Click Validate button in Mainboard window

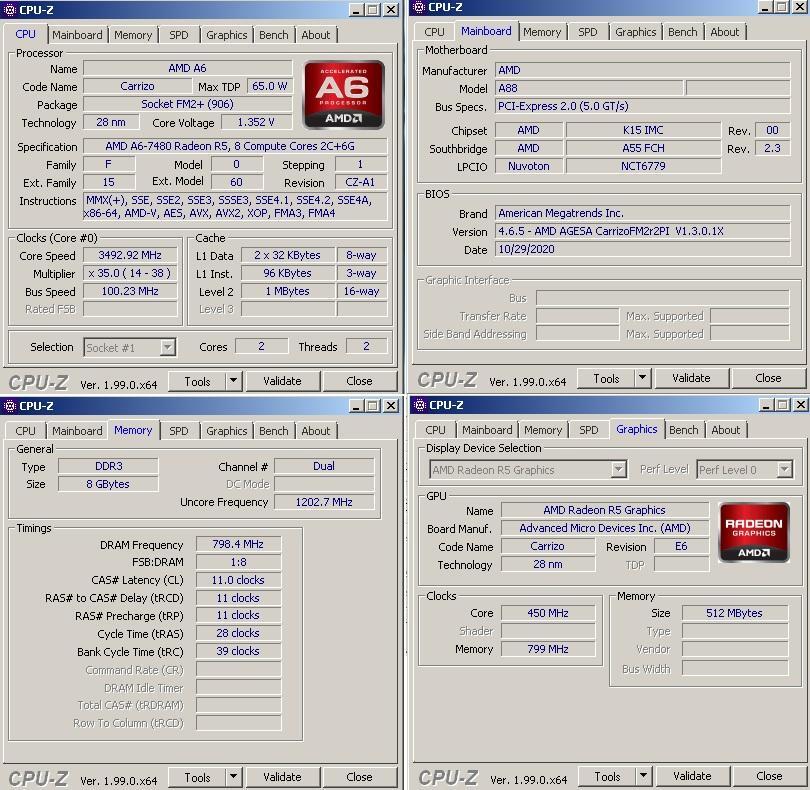pyautogui.click(x=691, y=378)
